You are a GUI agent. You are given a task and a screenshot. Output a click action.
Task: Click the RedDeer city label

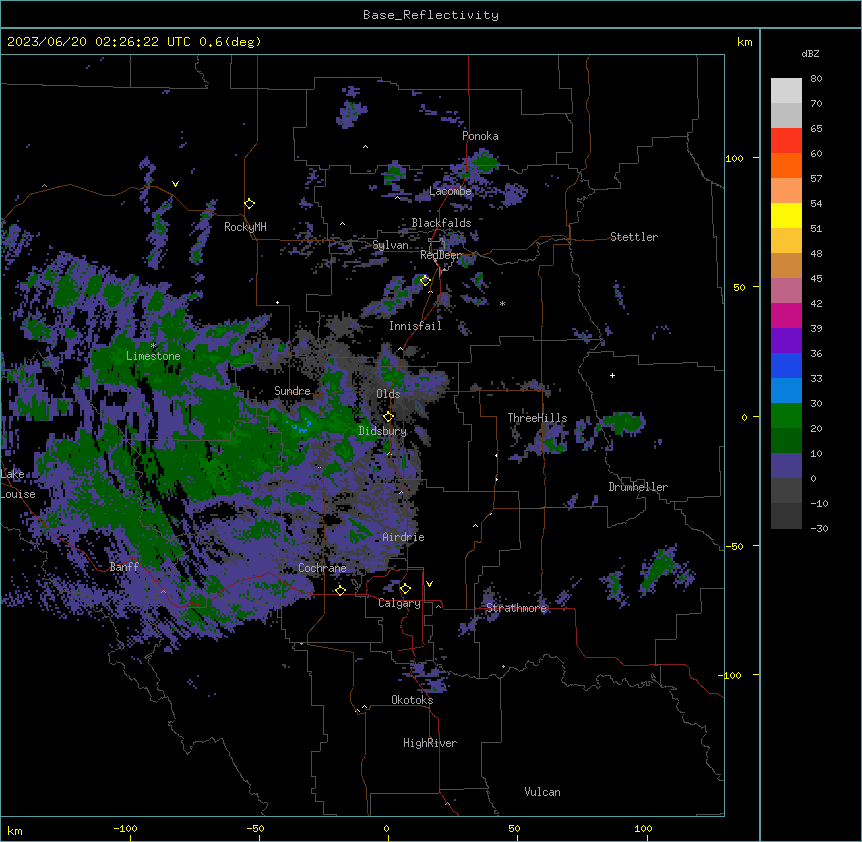tap(440, 255)
